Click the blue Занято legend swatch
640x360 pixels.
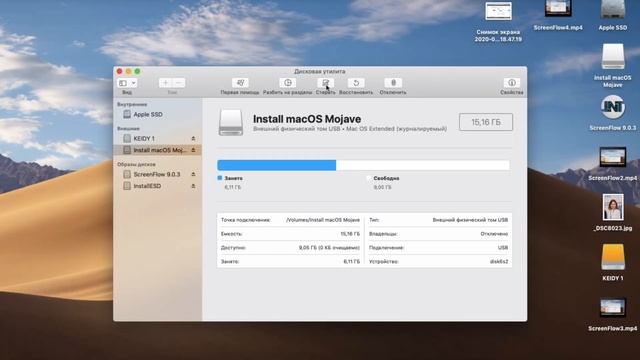[220, 178]
